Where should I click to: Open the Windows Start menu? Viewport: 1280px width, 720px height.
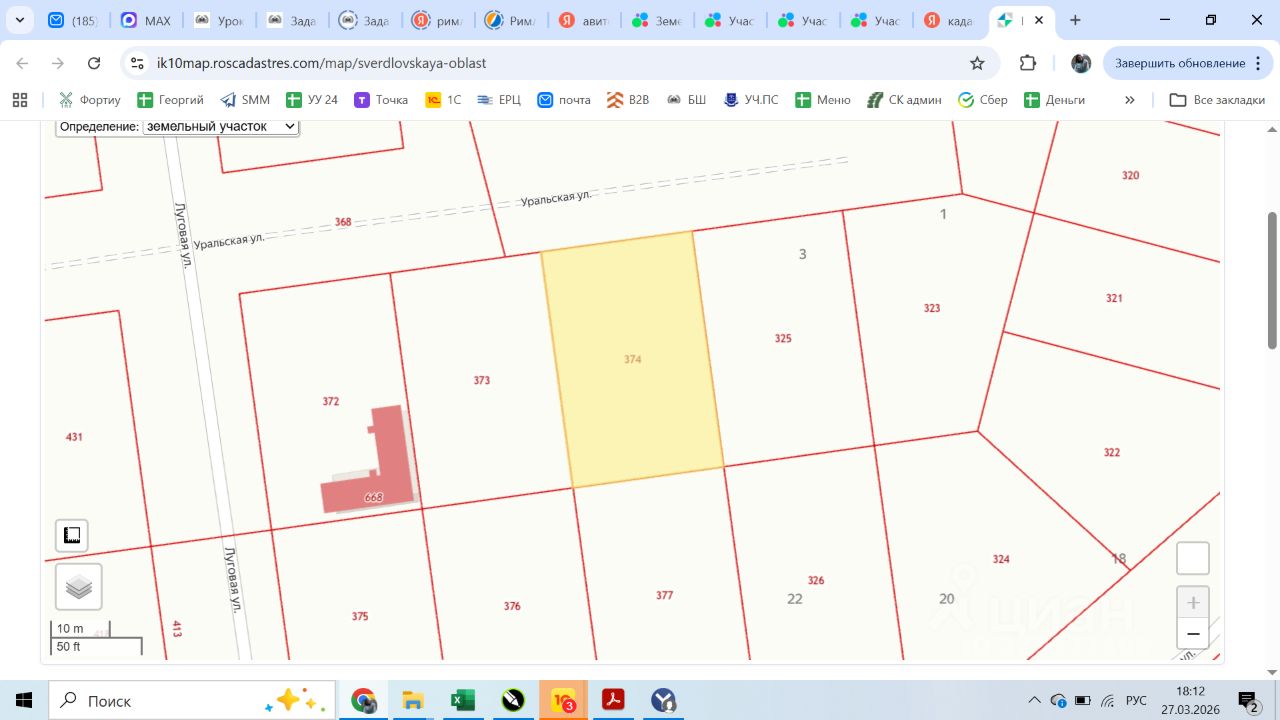coord(24,700)
